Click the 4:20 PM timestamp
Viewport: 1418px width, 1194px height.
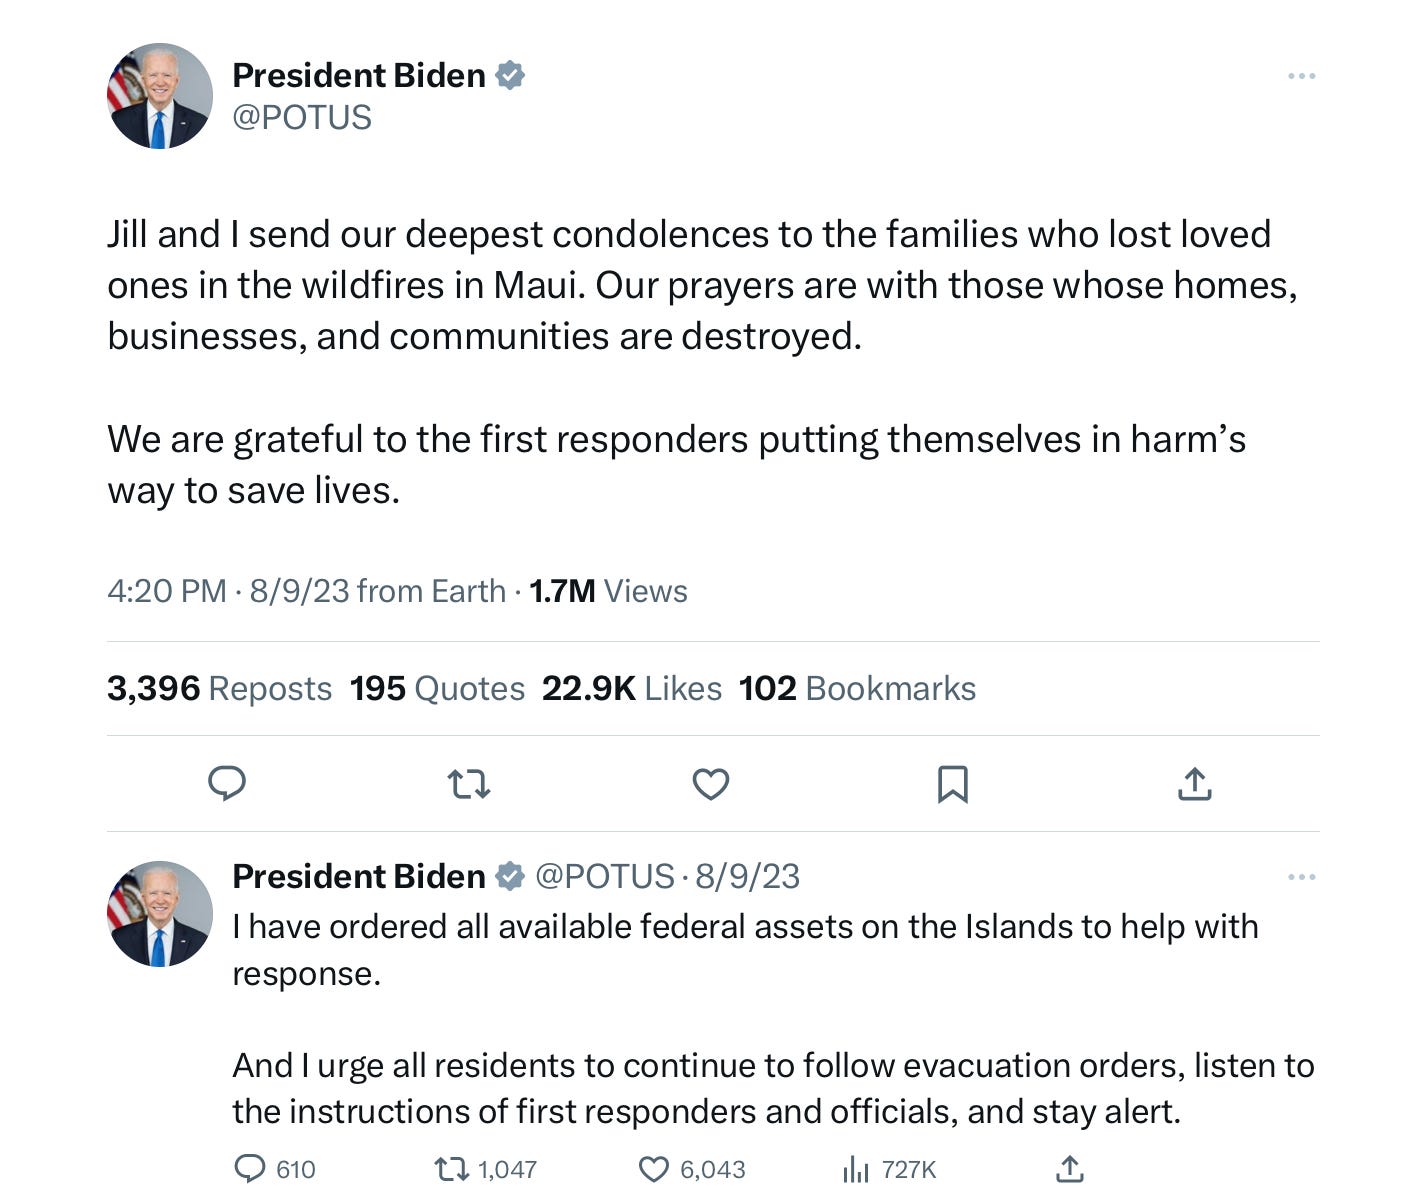pos(166,591)
